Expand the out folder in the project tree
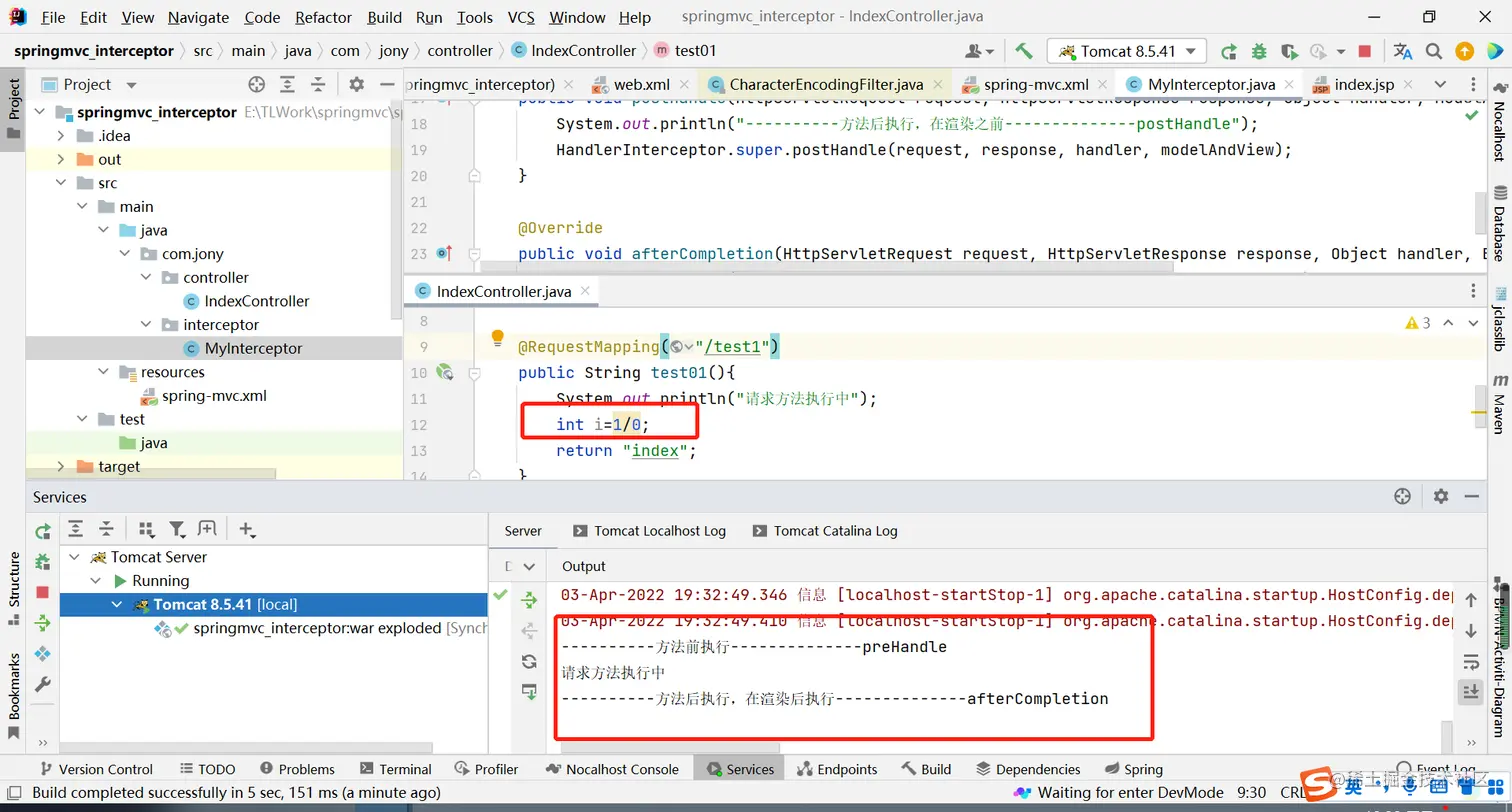The width and height of the screenshot is (1512, 812). (61, 159)
